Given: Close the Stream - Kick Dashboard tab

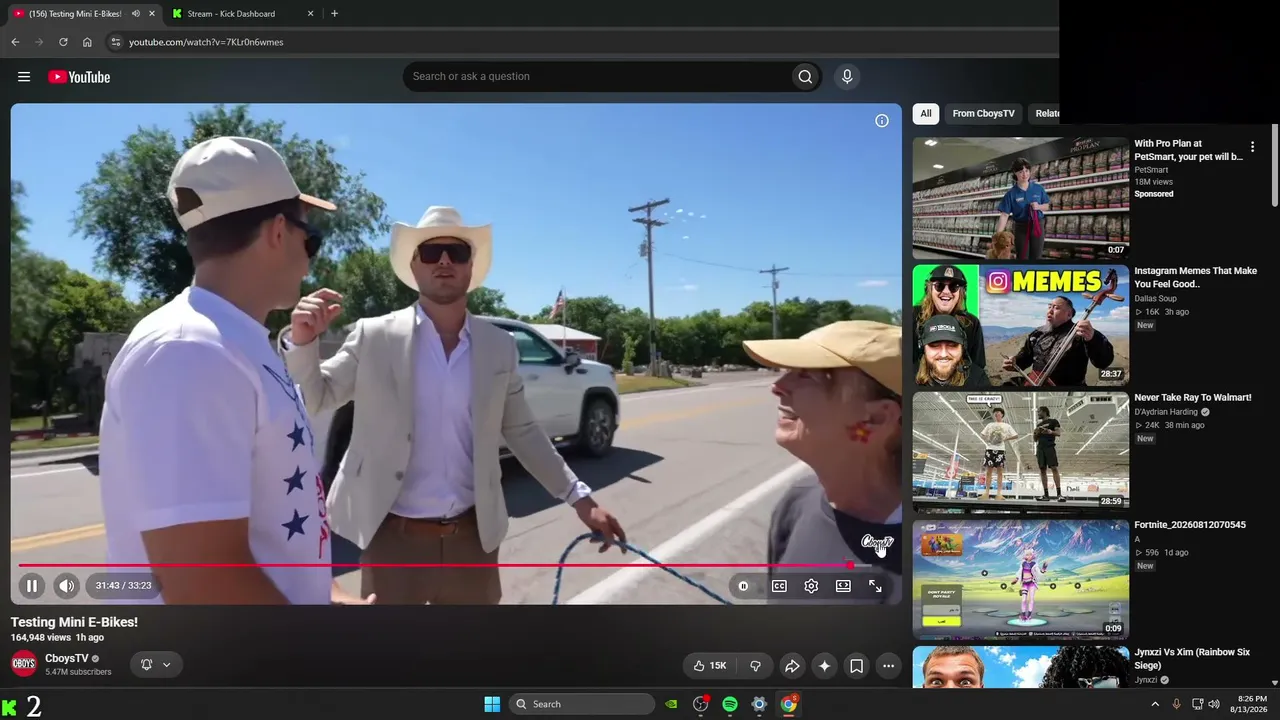Looking at the screenshot, I should tap(310, 14).
